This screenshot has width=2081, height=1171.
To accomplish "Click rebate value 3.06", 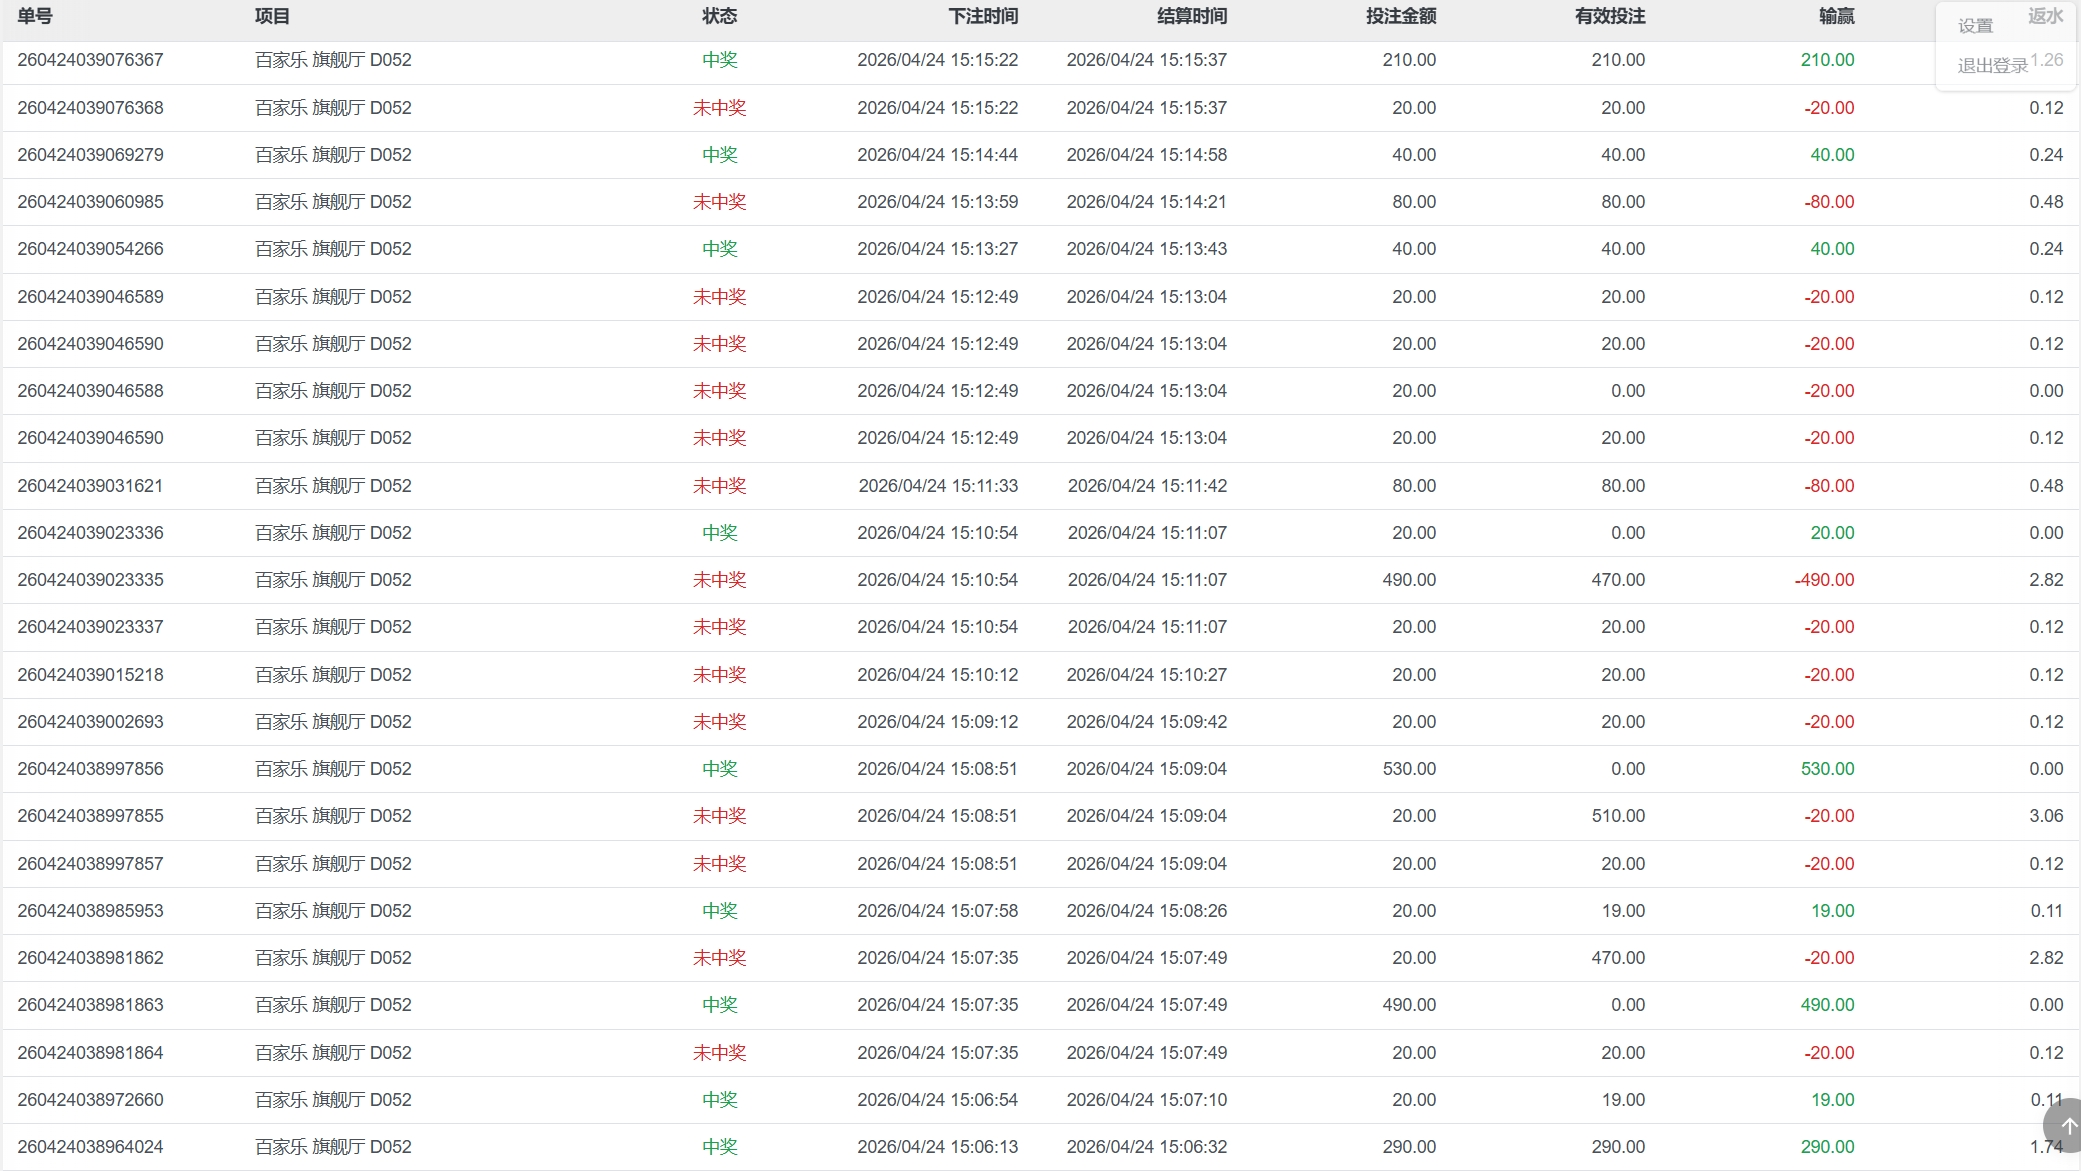I will tap(2045, 816).
